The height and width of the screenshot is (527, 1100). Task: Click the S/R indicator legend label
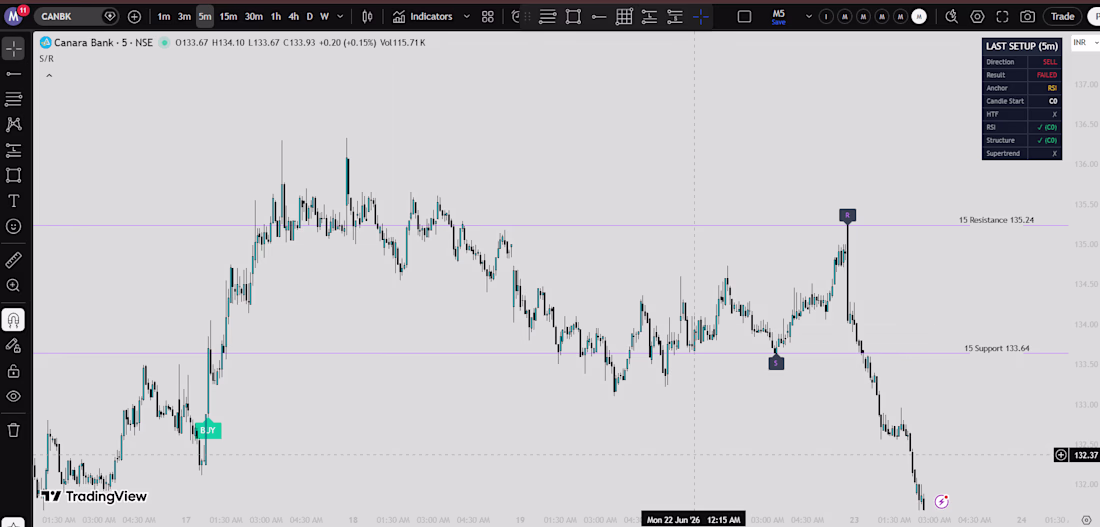tap(46, 59)
